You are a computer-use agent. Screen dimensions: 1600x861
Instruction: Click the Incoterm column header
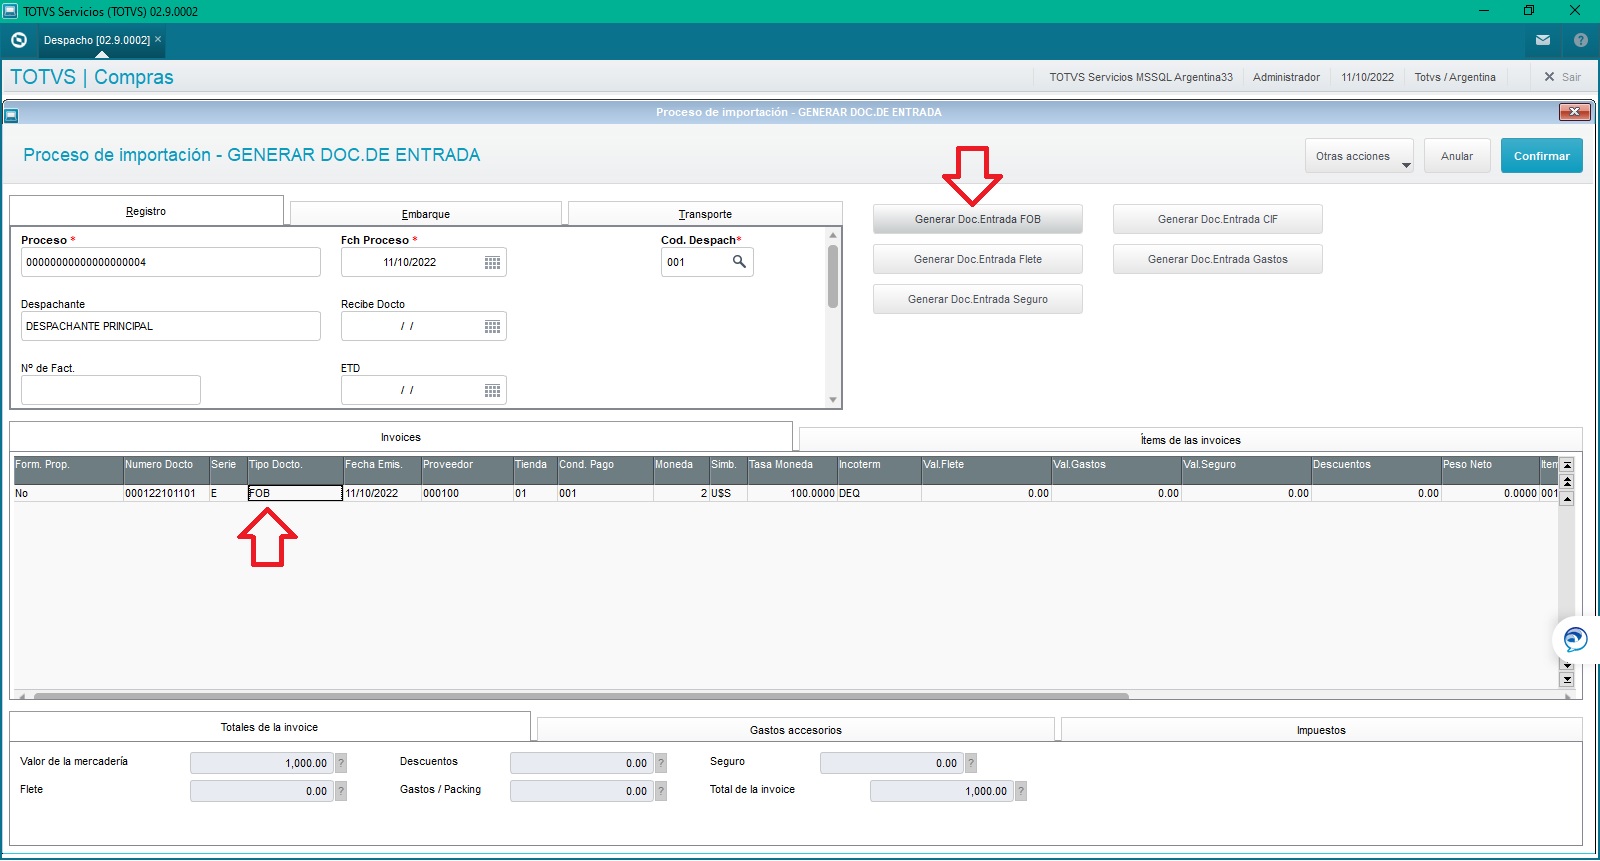879,471
